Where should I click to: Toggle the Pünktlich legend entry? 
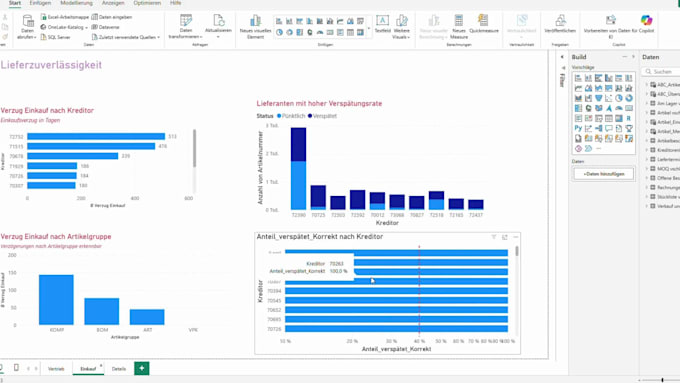[x=291, y=116]
